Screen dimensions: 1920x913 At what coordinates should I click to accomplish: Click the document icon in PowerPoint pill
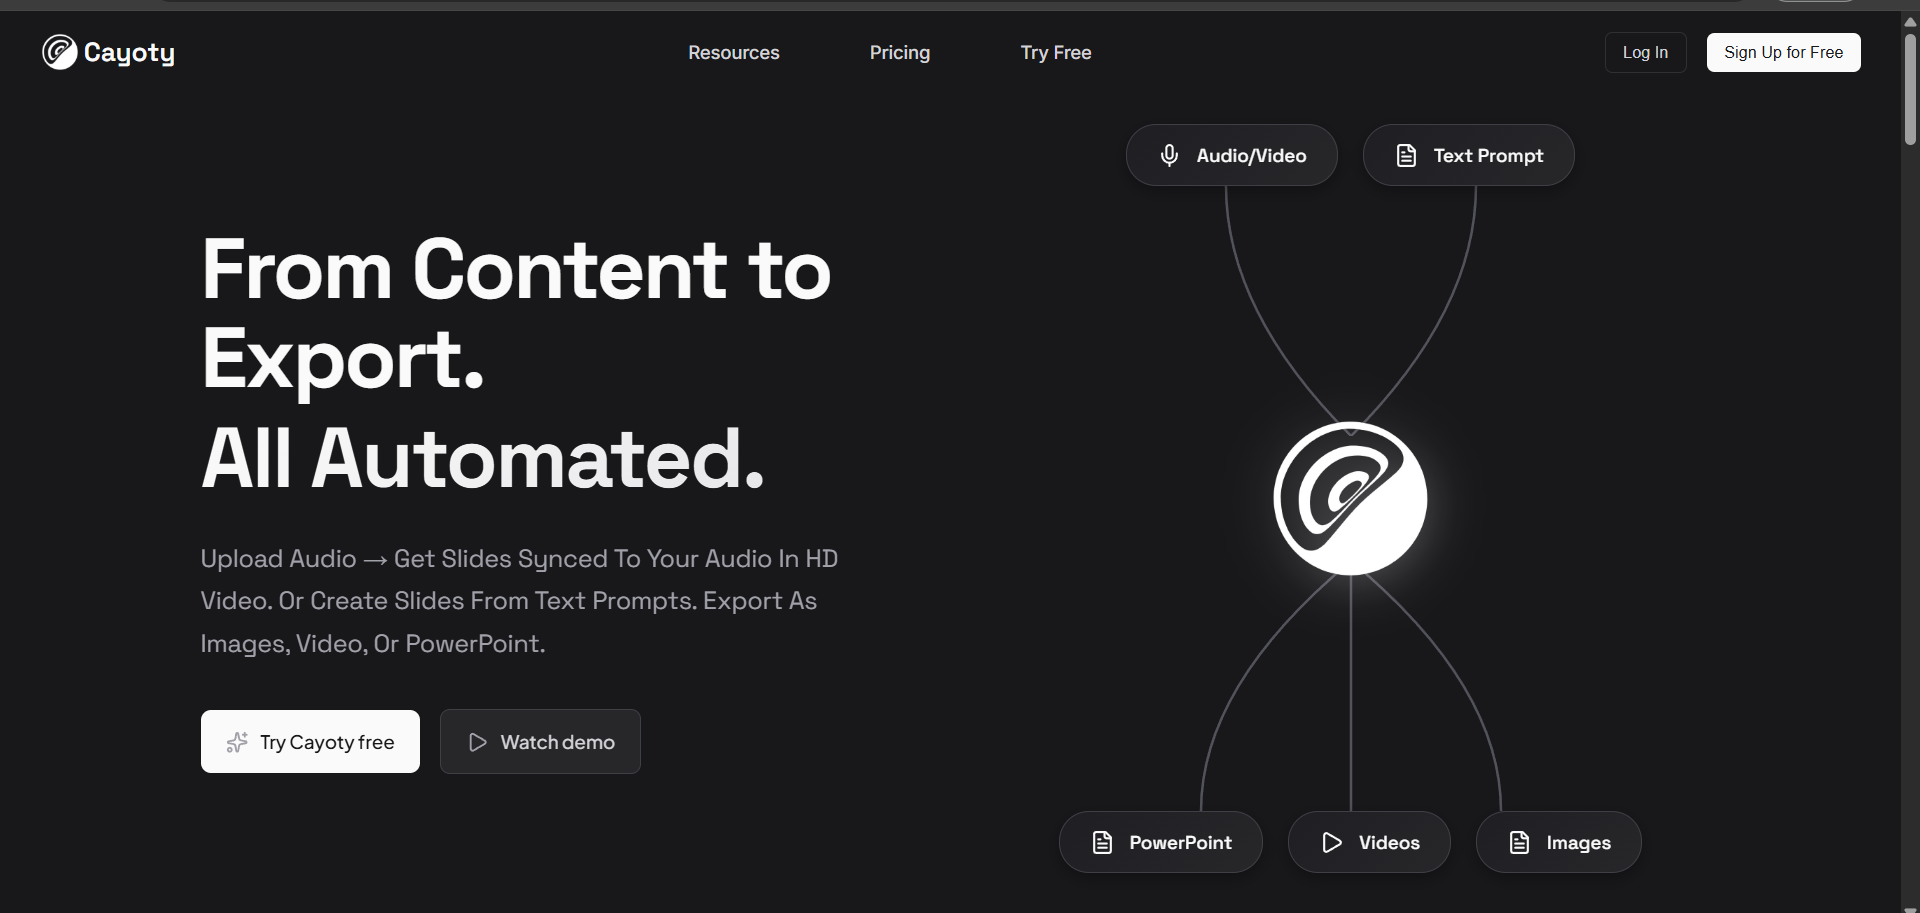[1102, 842]
